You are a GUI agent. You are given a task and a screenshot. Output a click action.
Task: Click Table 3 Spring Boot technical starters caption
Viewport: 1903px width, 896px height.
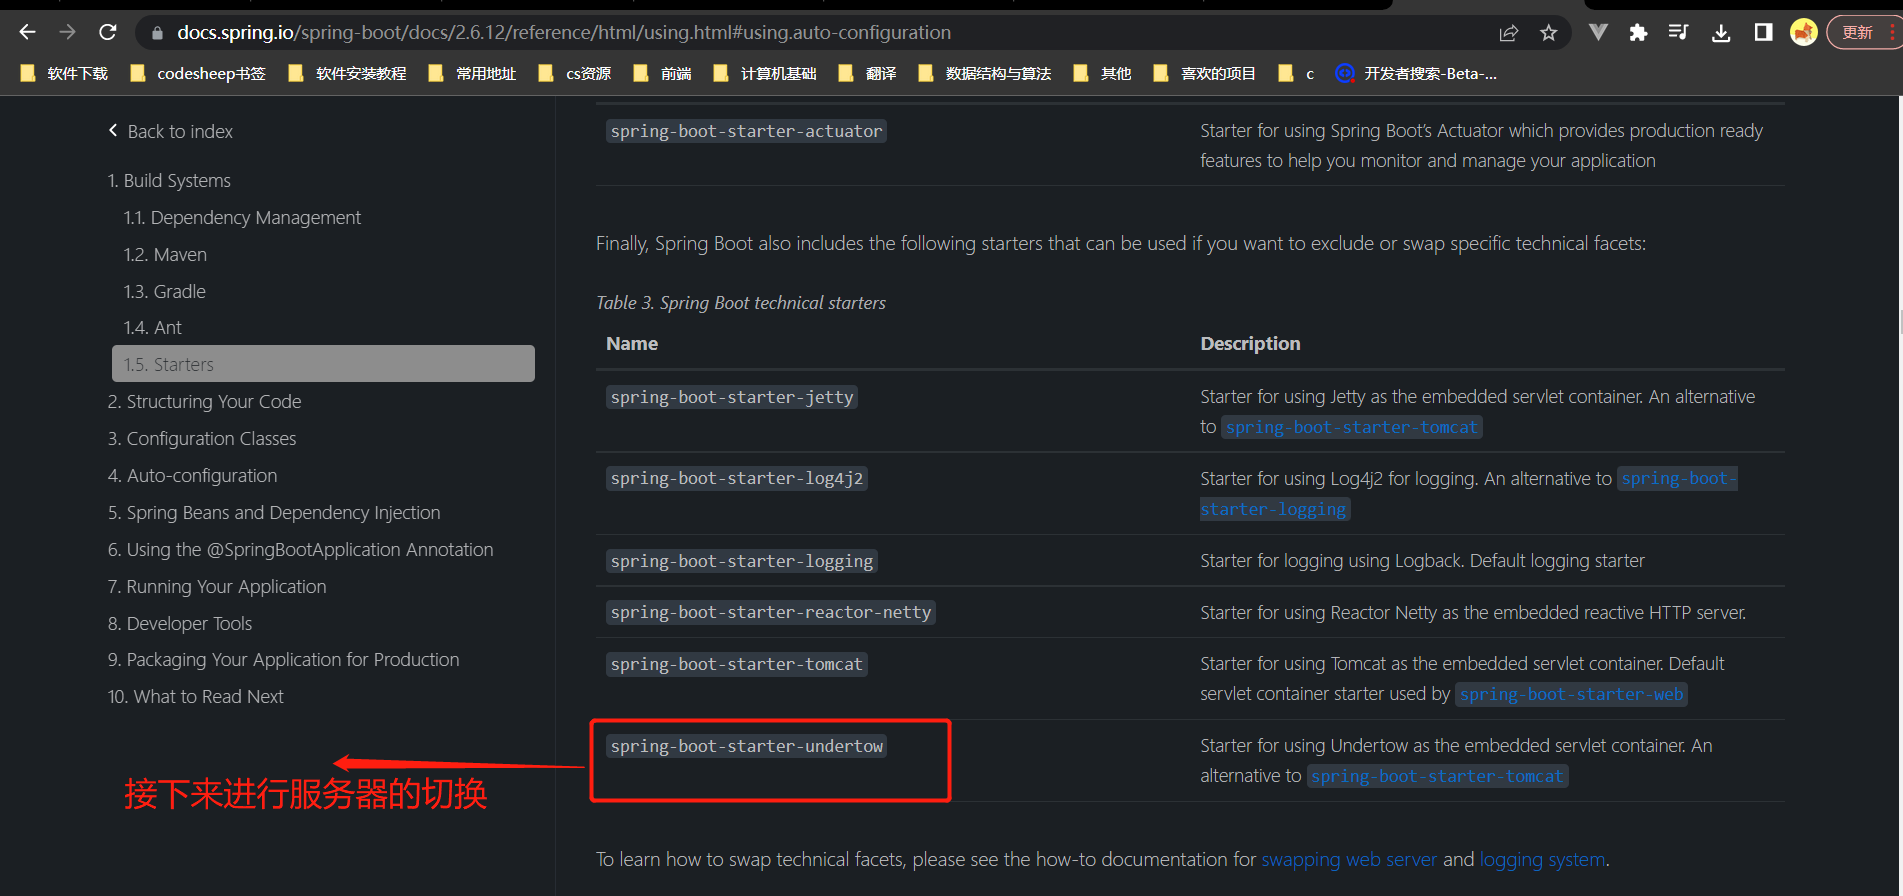pos(741,302)
